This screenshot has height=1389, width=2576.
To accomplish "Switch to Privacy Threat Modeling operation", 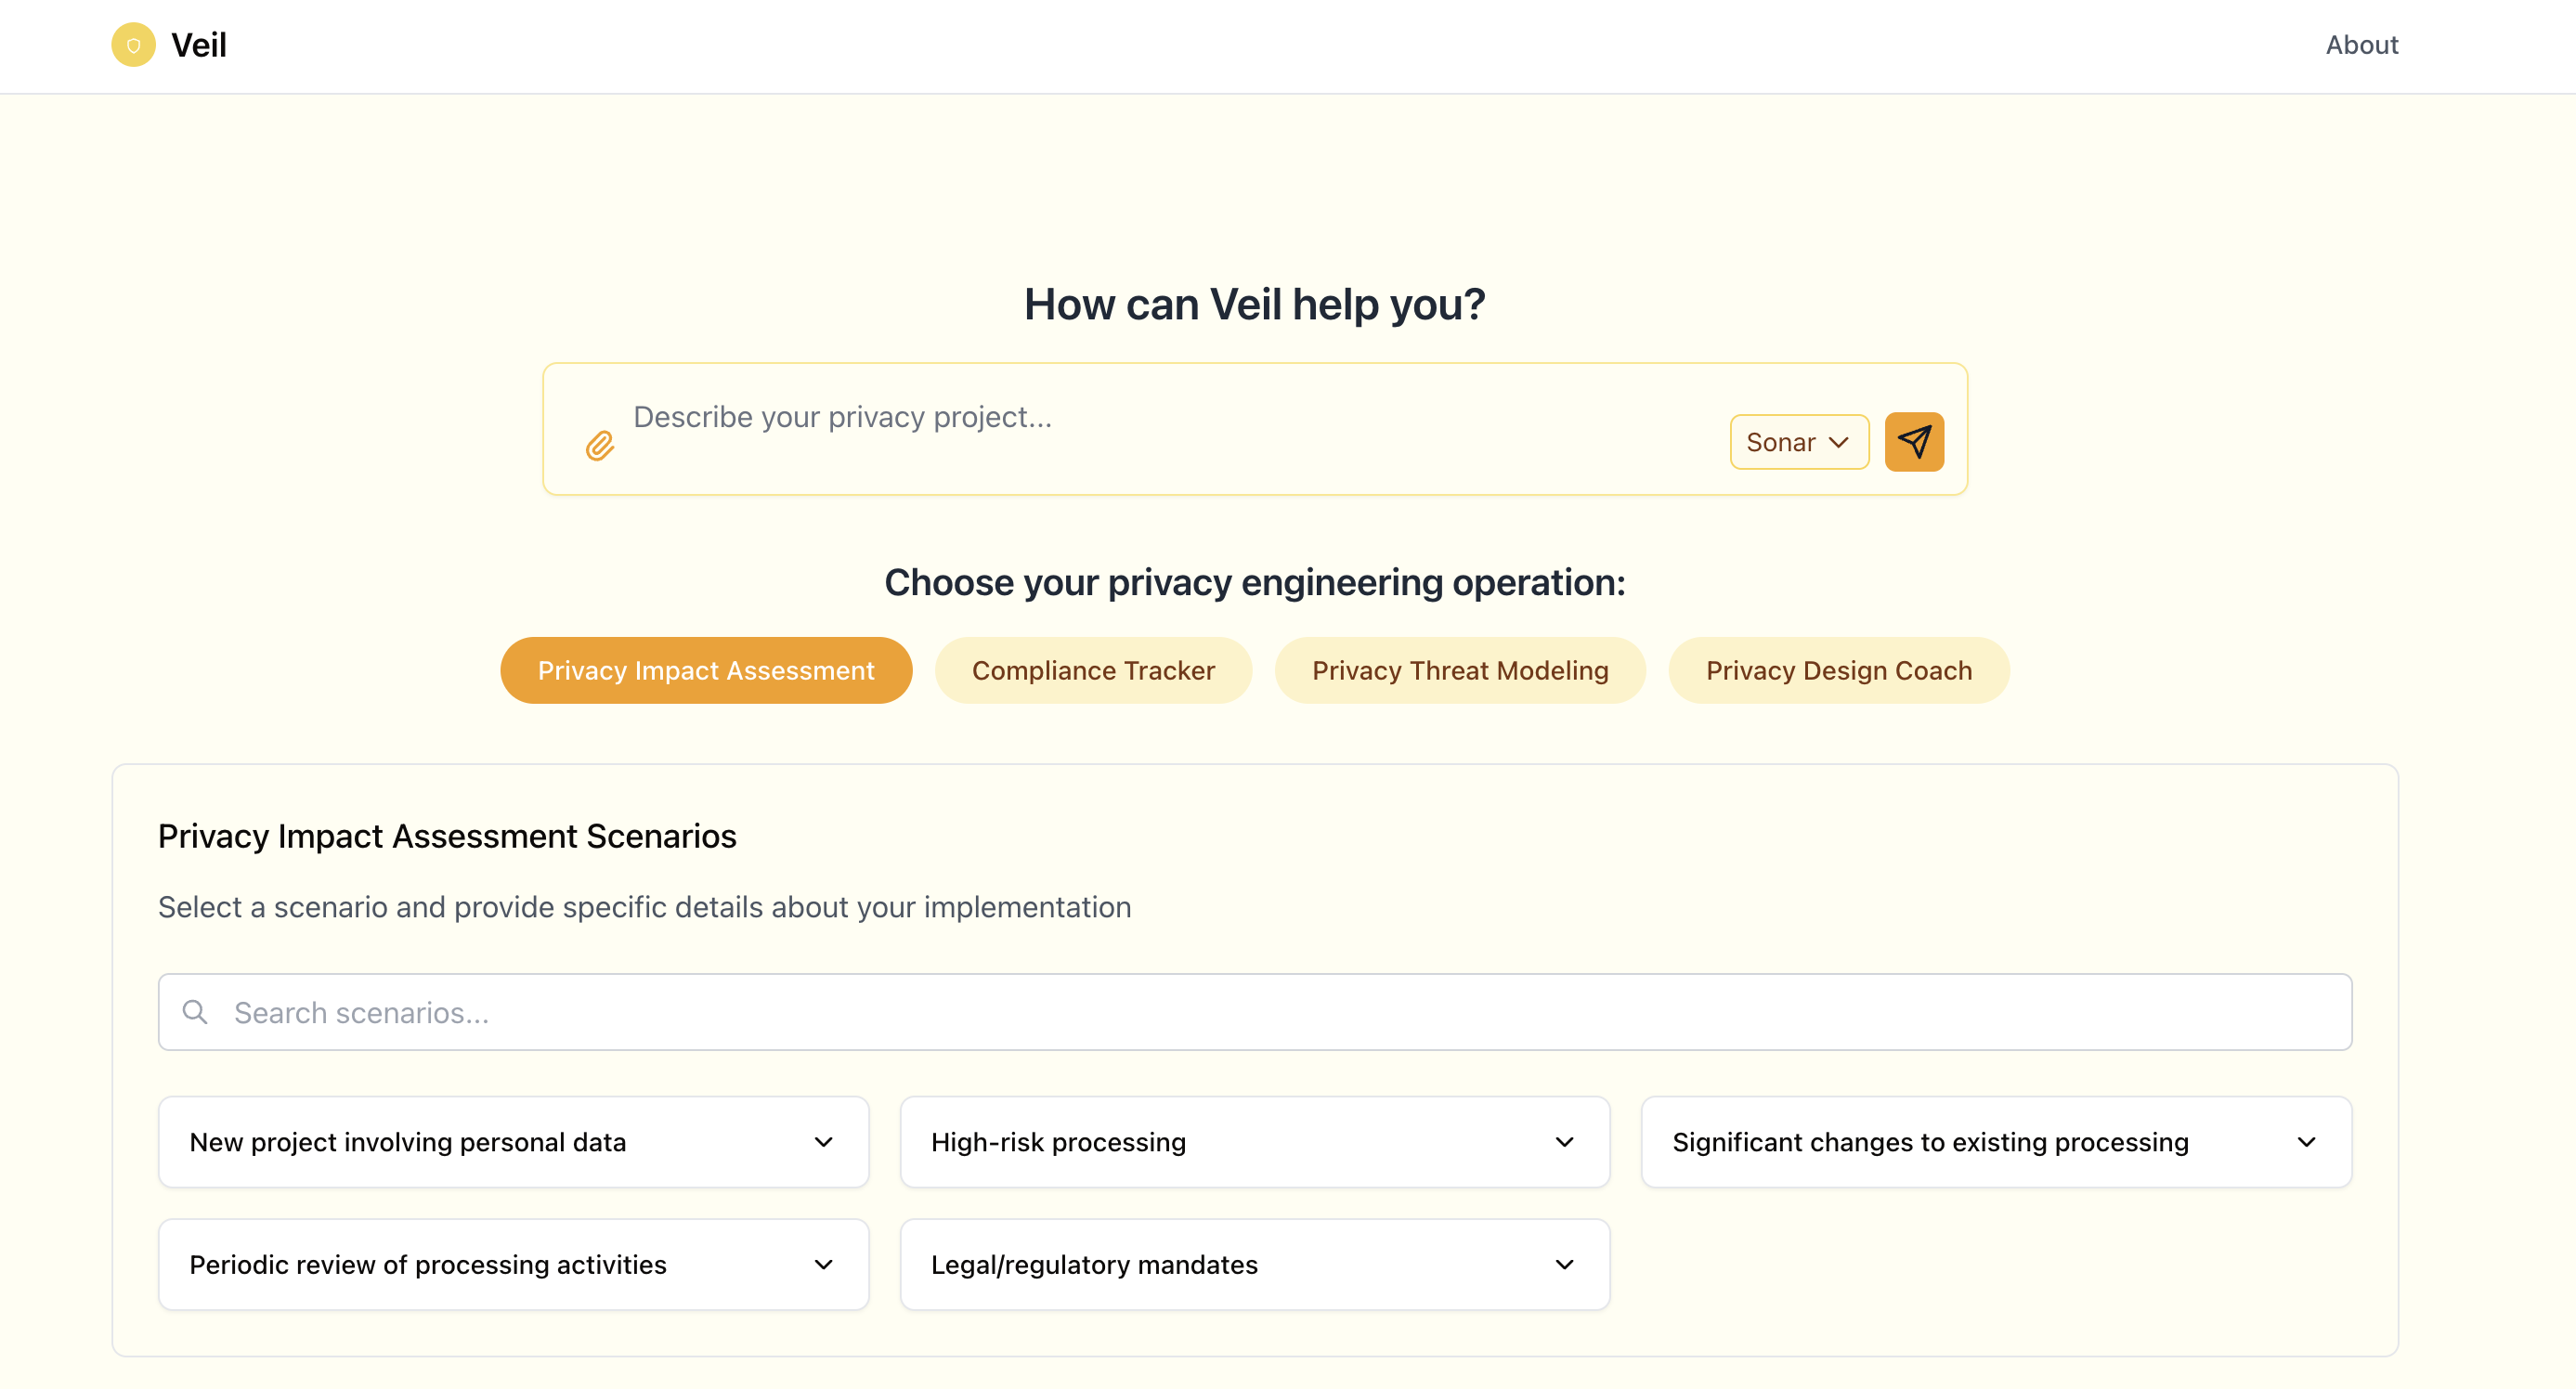I will pyautogui.click(x=1459, y=670).
